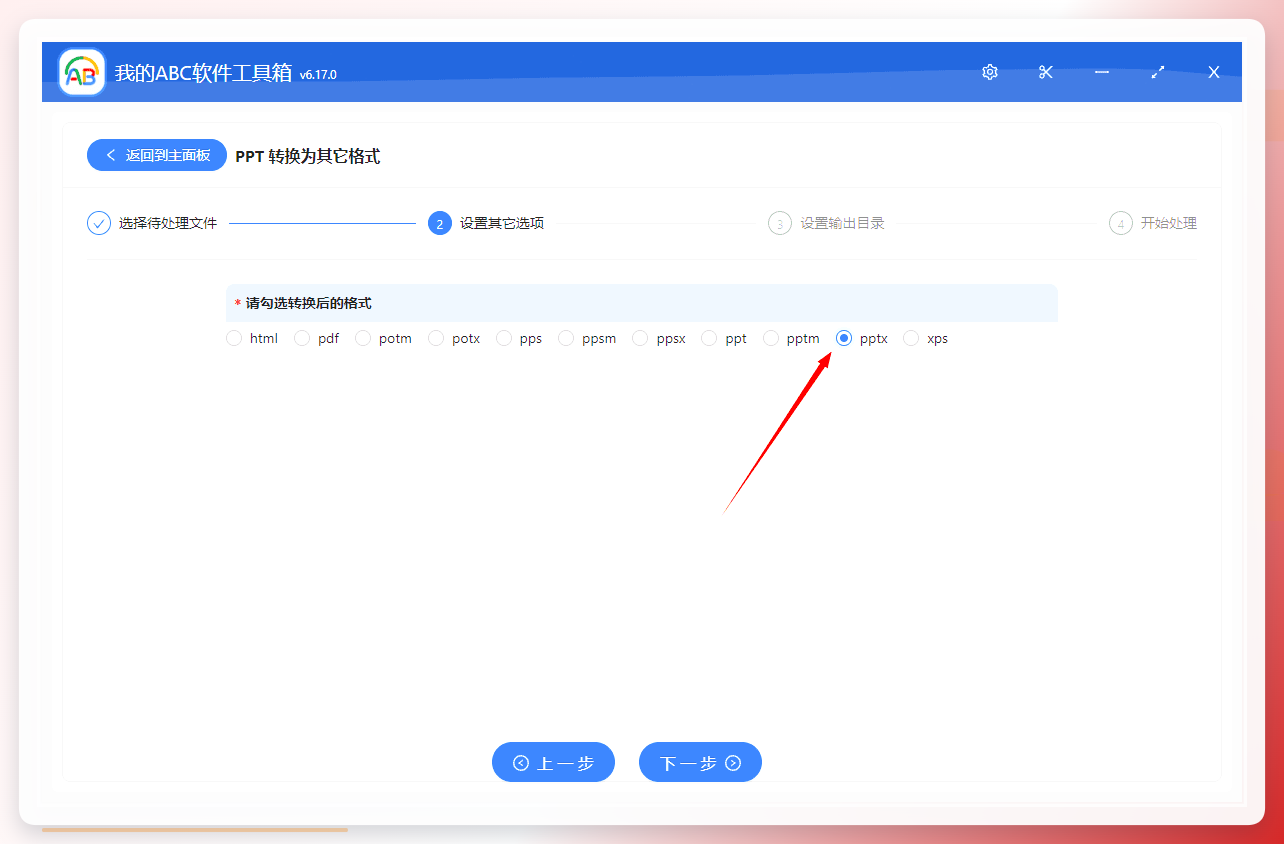1284x844 pixels.
Task: Click the 请勾选转换后的格式 label
Action: pos(308,303)
